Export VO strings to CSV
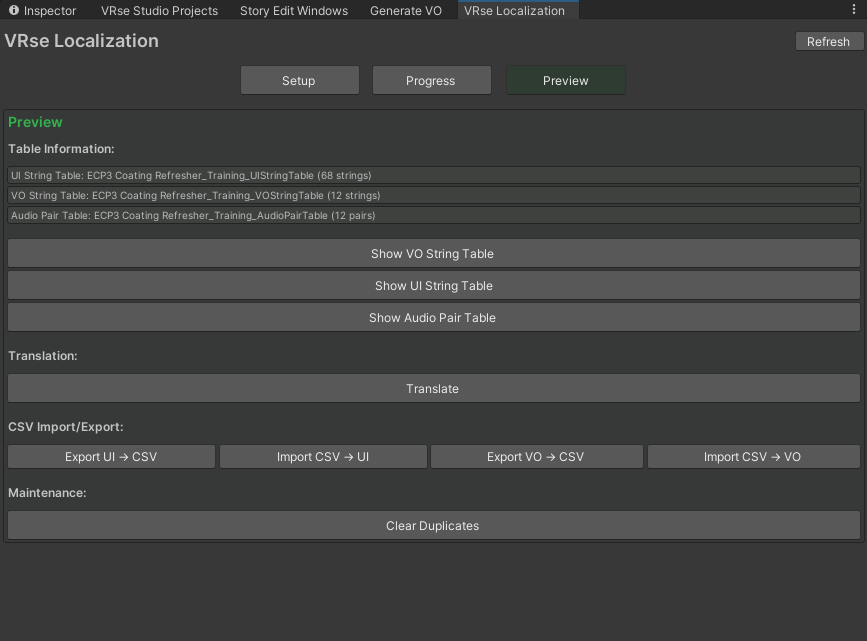Viewport: 867px width, 641px height. pos(536,456)
